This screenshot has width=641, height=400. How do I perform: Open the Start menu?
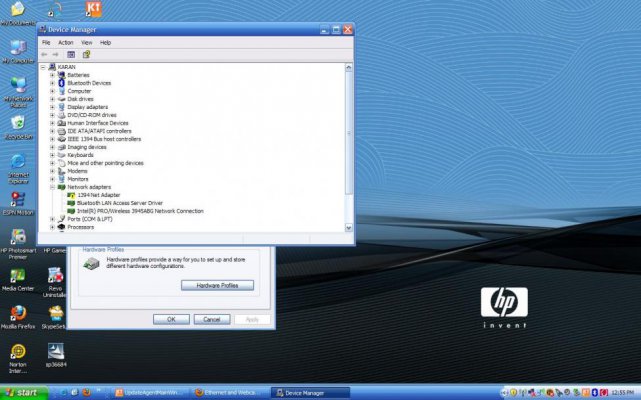coord(23,393)
